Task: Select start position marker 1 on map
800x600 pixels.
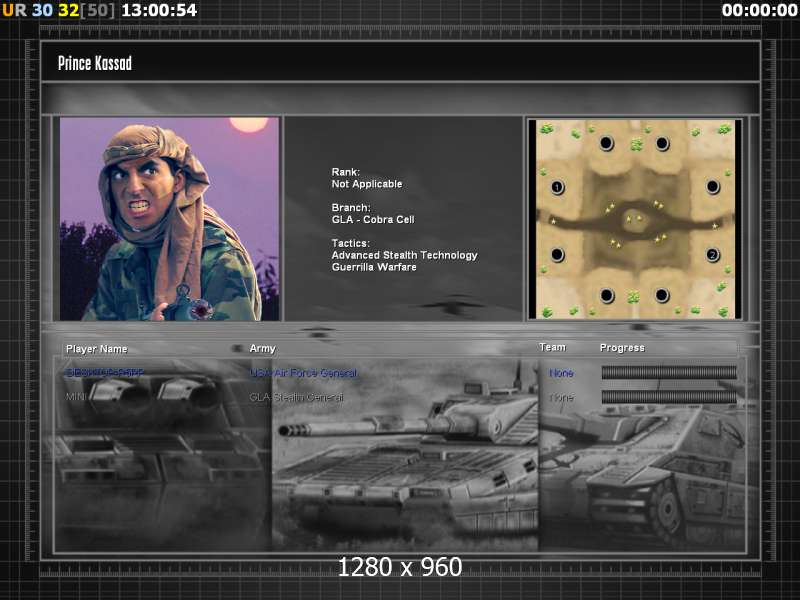Action: click(557, 187)
